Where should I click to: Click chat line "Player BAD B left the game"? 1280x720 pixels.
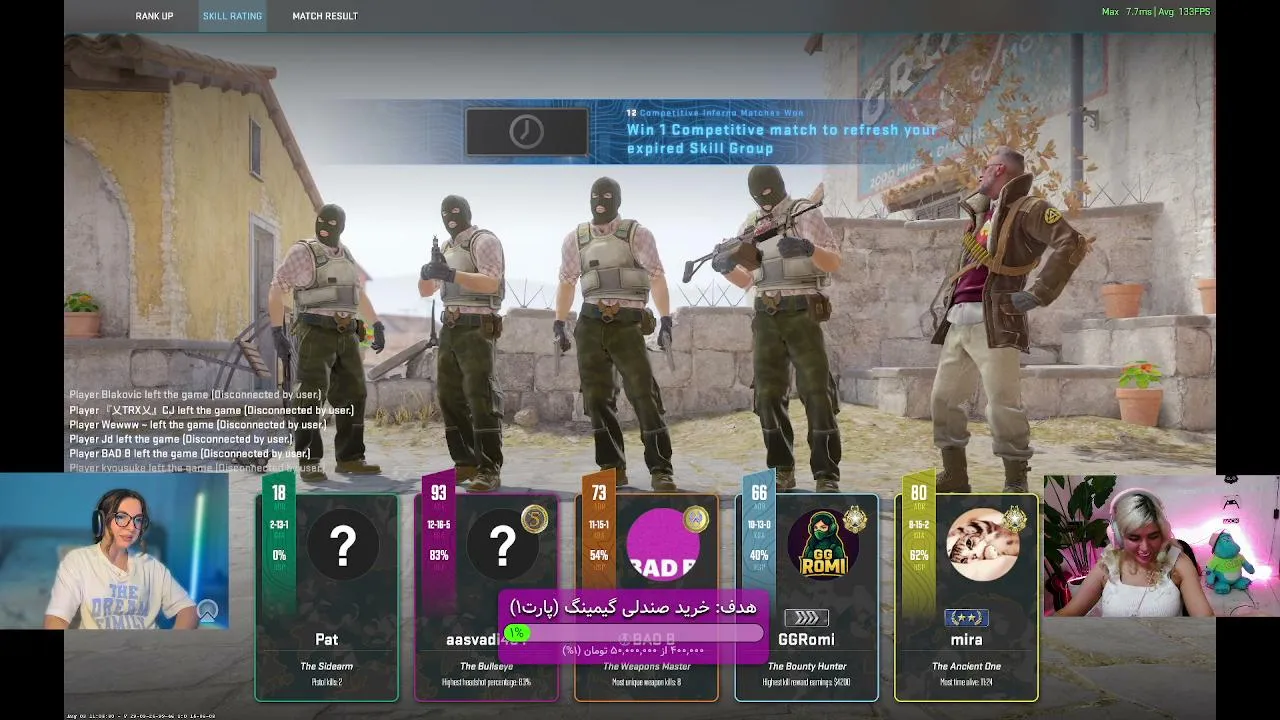[189, 454]
